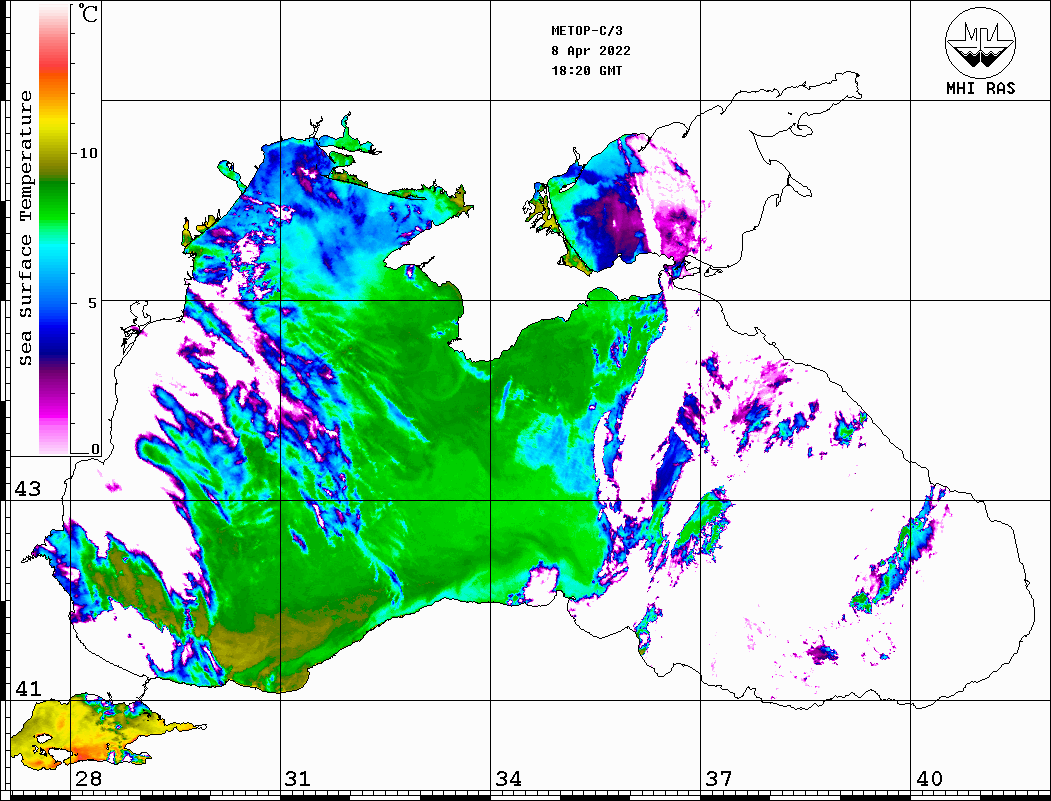The image size is (1051, 801).
Task: Click the '10' tick on the scale
Action: (88, 153)
